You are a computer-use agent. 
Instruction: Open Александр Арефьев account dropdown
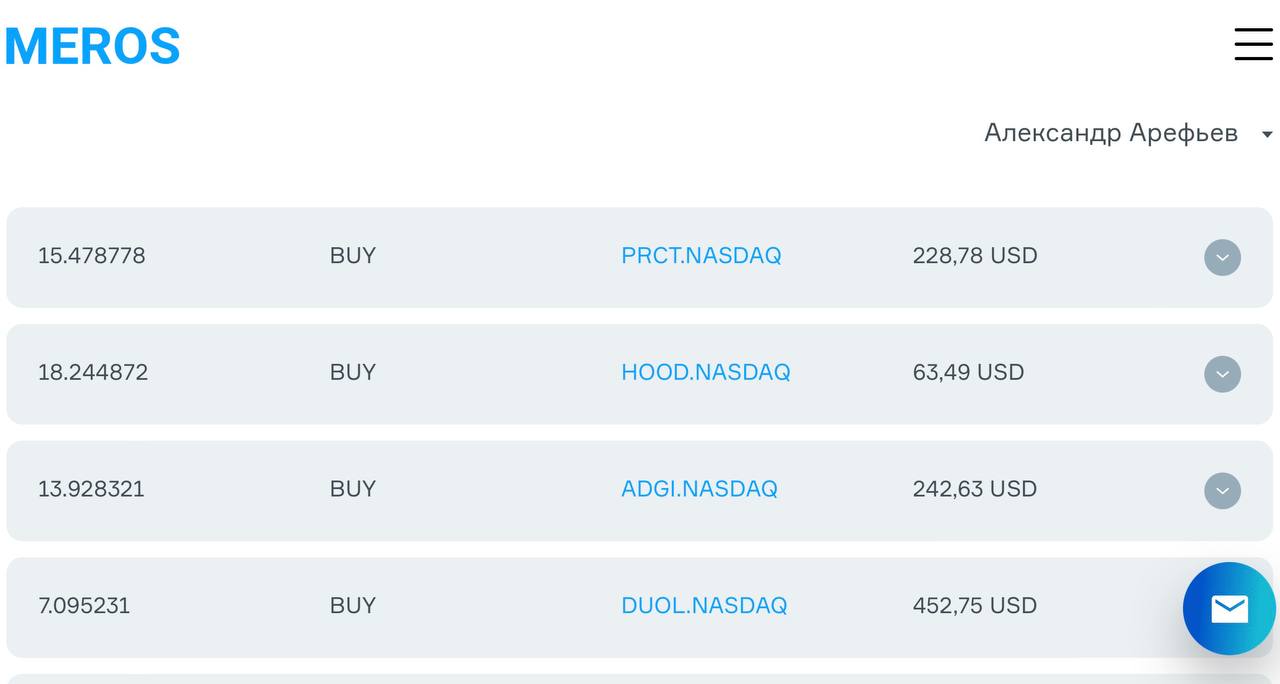(1127, 133)
